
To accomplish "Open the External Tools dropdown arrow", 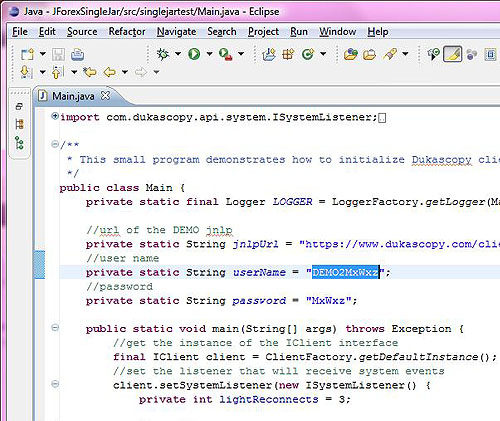I will tap(241, 54).
